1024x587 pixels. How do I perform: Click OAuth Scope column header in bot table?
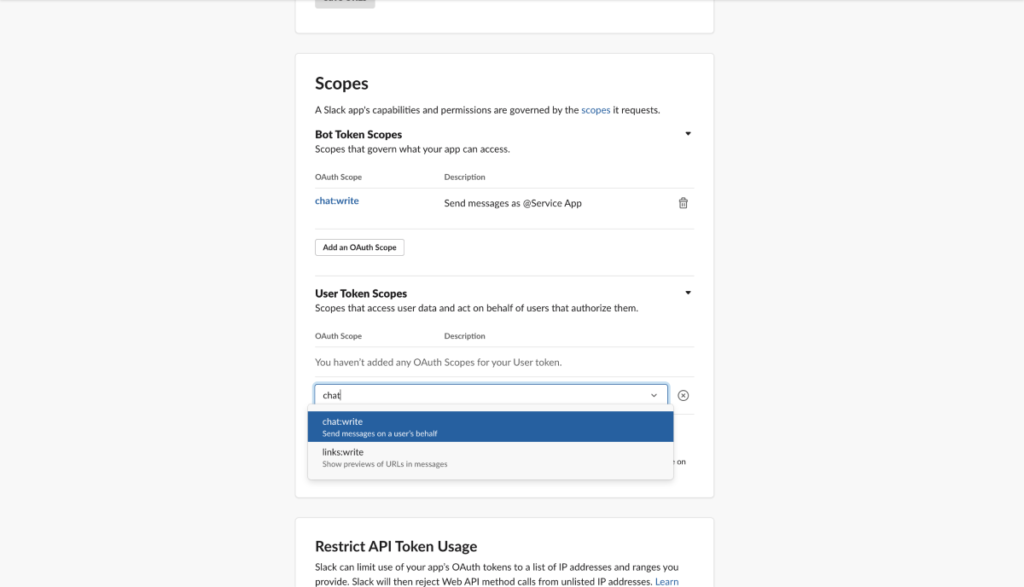click(338, 177)
